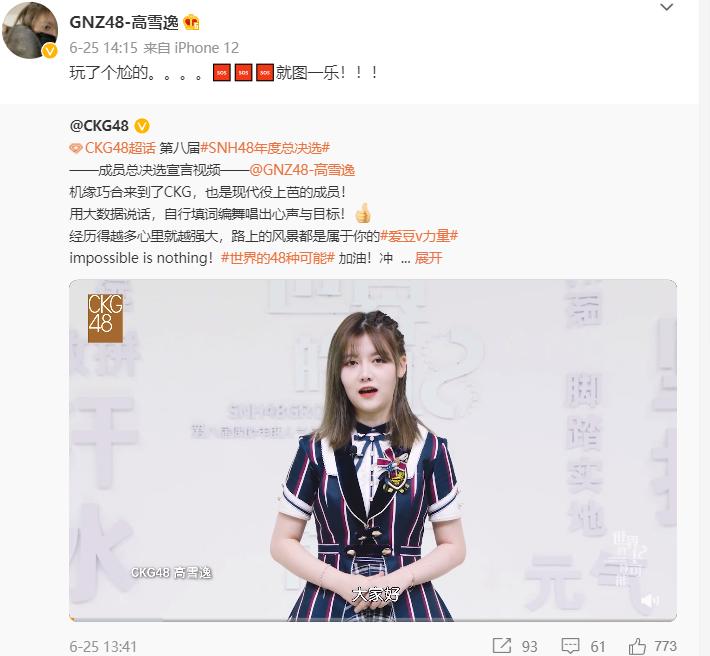Click the @CKG48 account name

pos(99,125)
